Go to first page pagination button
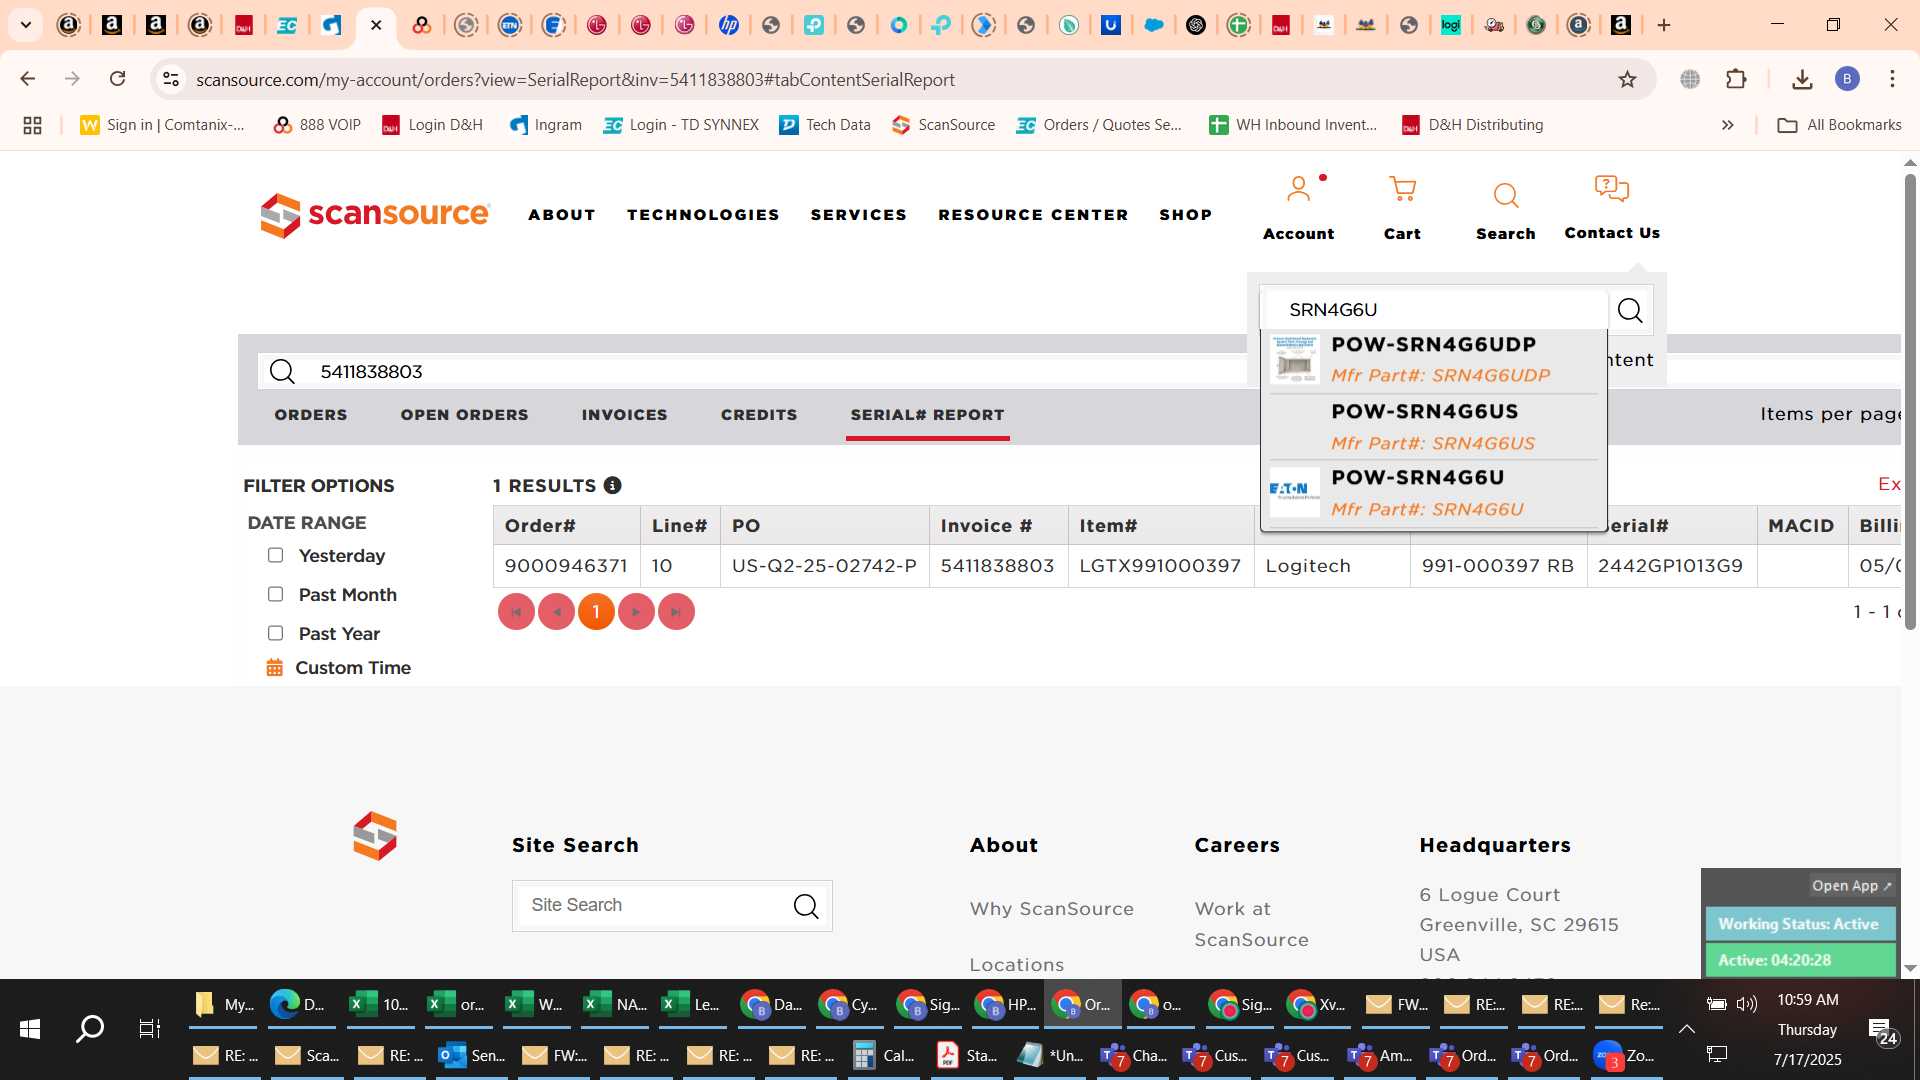 click(x=516, y=612)
